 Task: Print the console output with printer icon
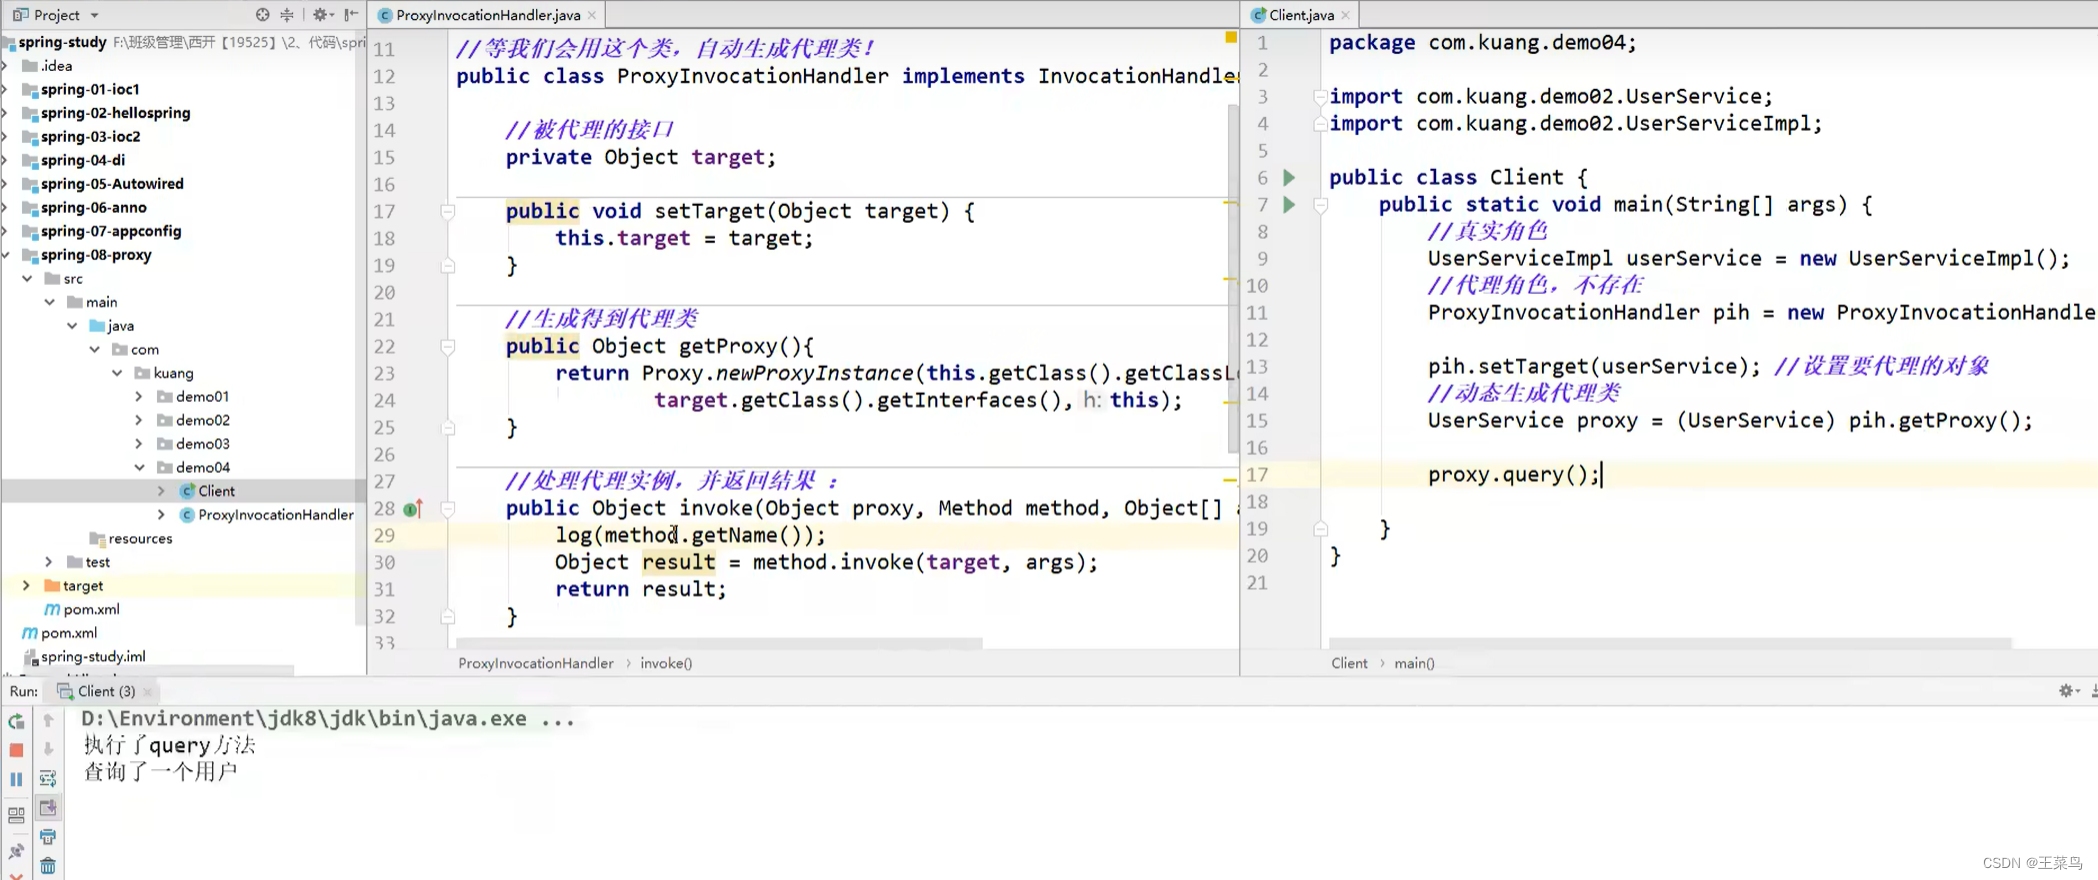click(x=48, y=836)
